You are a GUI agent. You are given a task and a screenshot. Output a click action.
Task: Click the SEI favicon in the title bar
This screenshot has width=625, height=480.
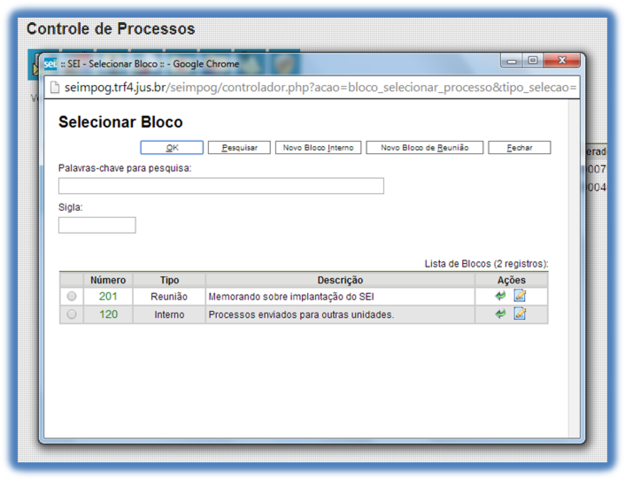click(50, 64)
